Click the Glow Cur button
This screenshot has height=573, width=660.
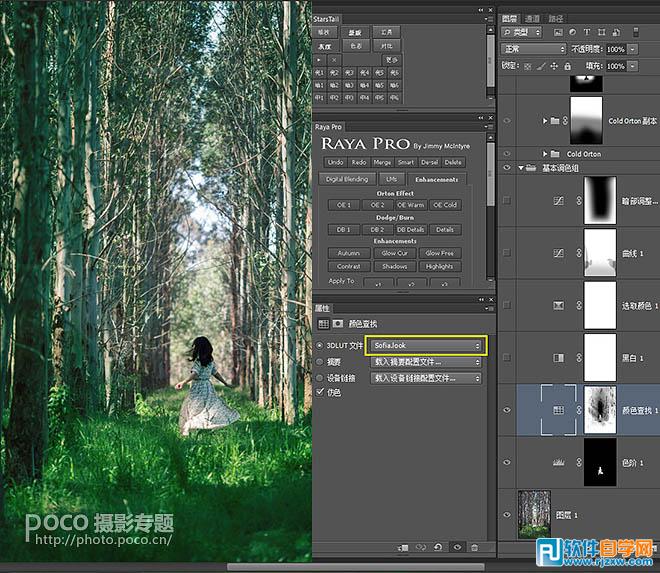tap(394, 253)
